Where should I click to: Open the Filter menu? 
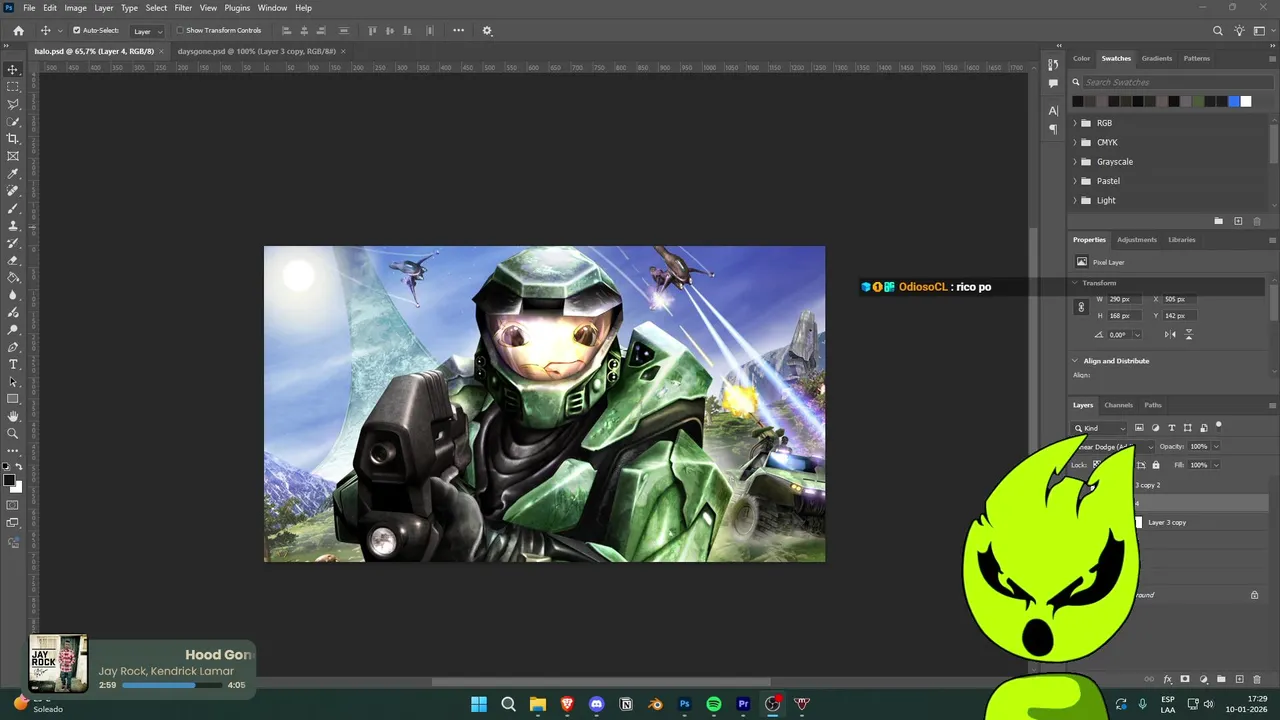pos(183,8)
